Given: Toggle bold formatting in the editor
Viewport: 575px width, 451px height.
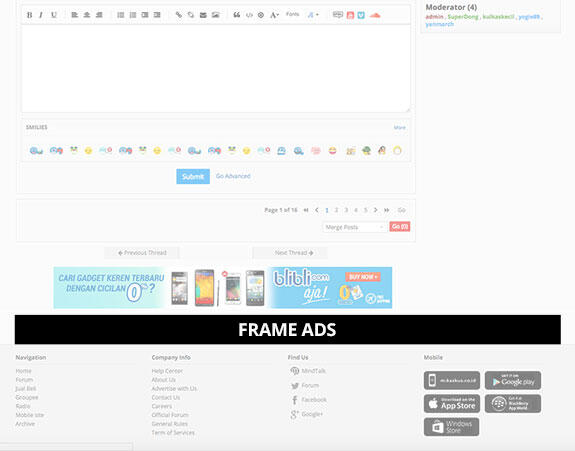Looking at the screenshot, I should [29, 15].
